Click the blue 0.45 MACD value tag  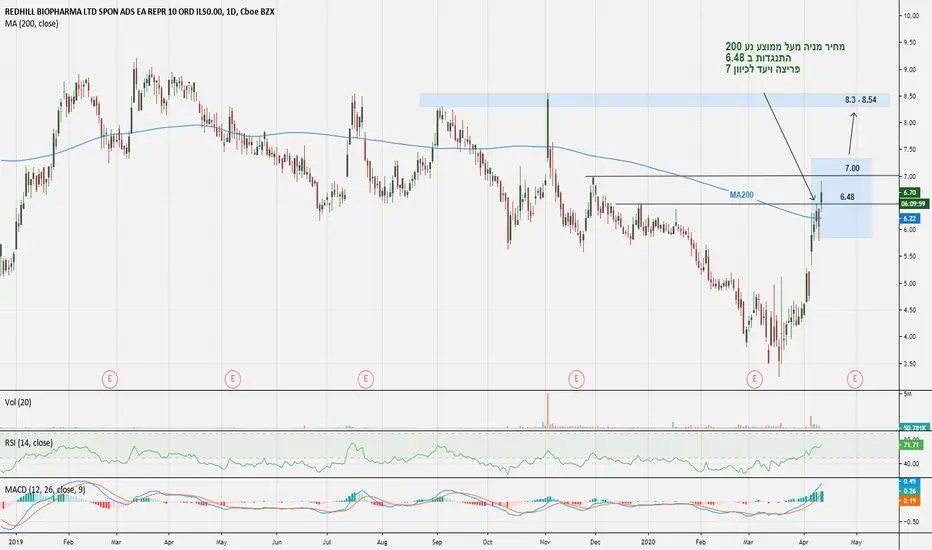(x=909, y=482)
